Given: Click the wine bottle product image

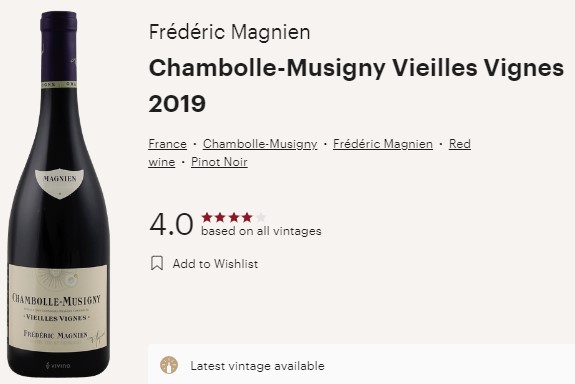Looking at the screenshot, I should 59,194.
